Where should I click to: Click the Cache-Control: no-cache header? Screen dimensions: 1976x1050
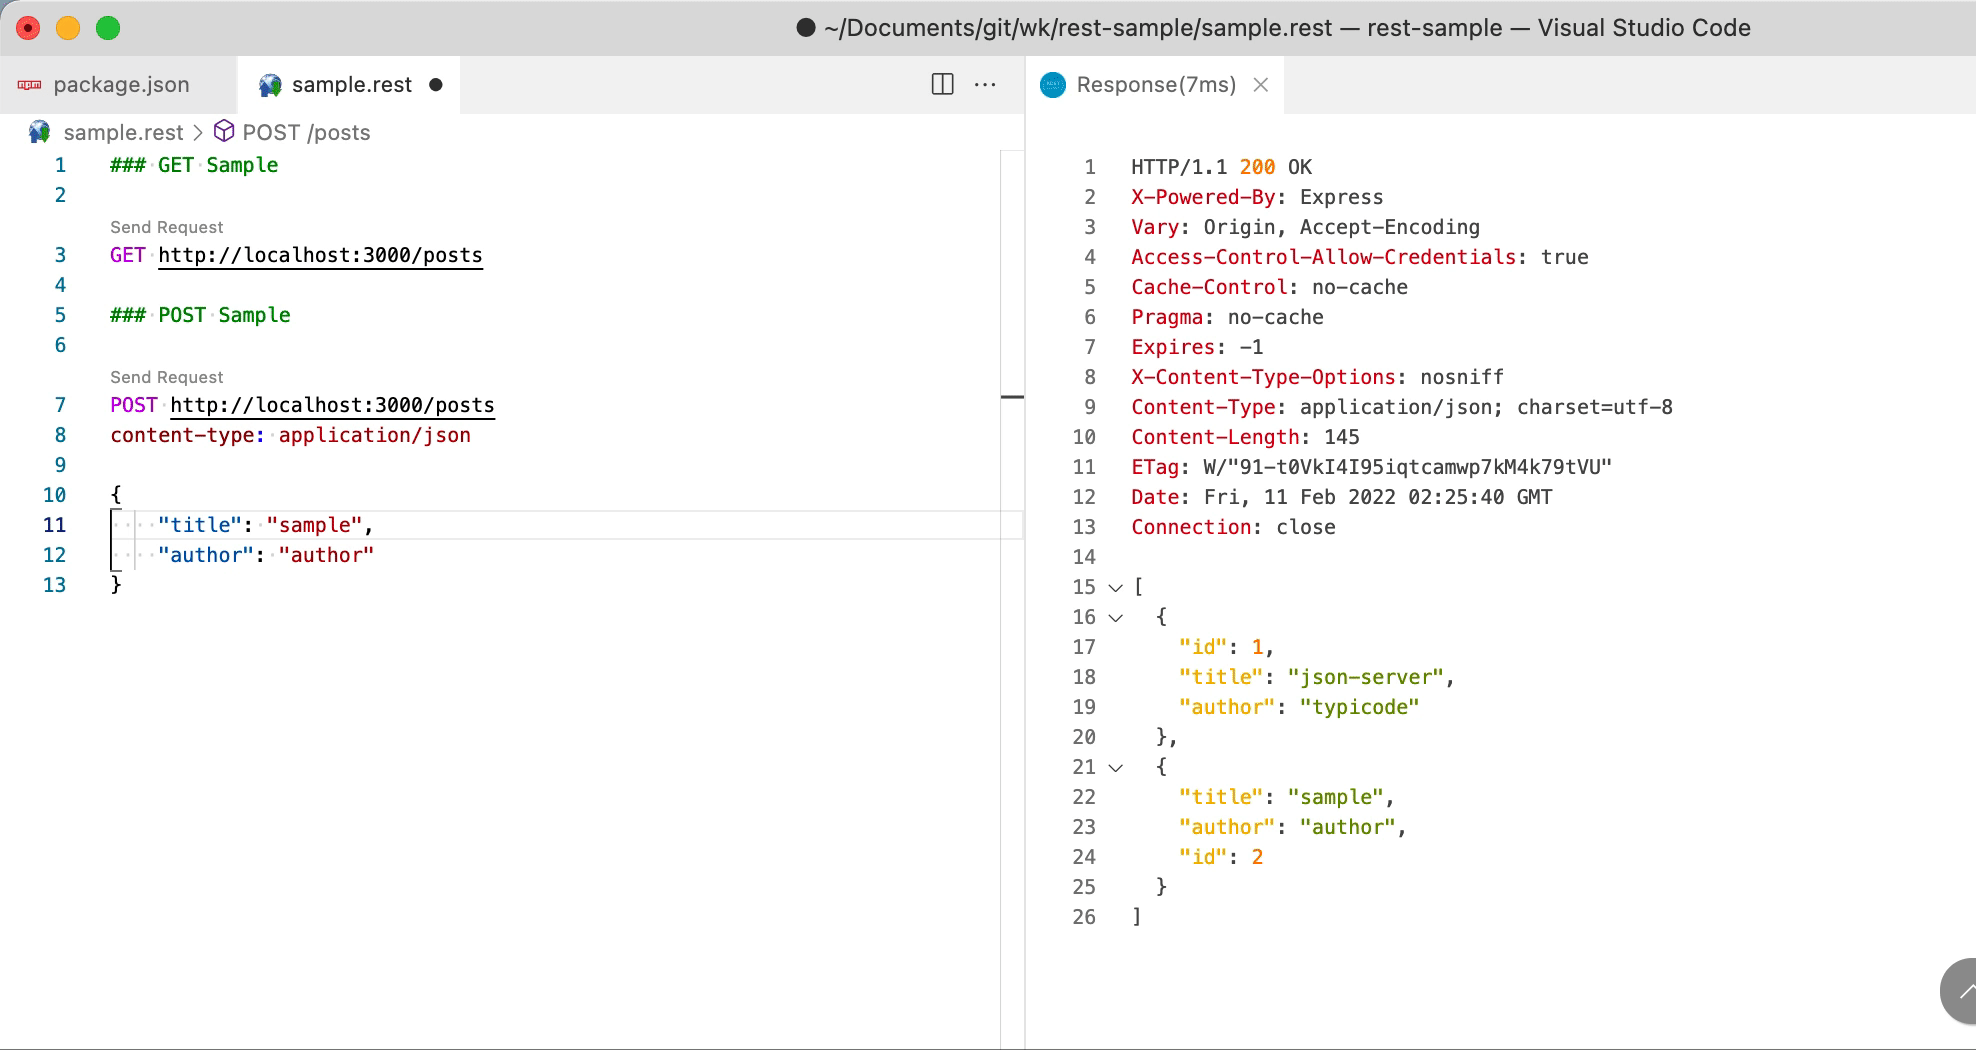[x=1269, y=287]
